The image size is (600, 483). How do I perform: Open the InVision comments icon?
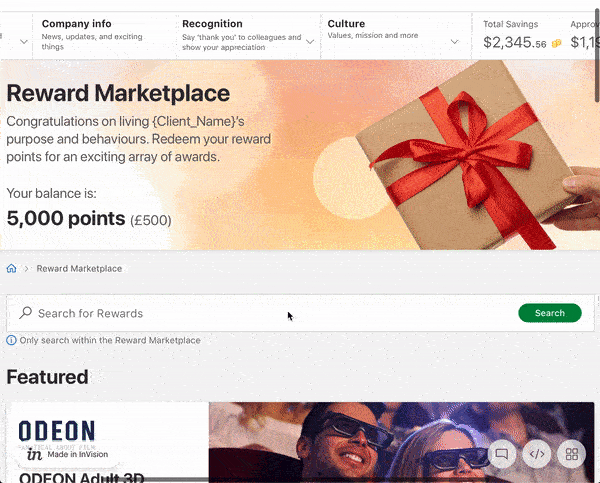coord(502,454)
